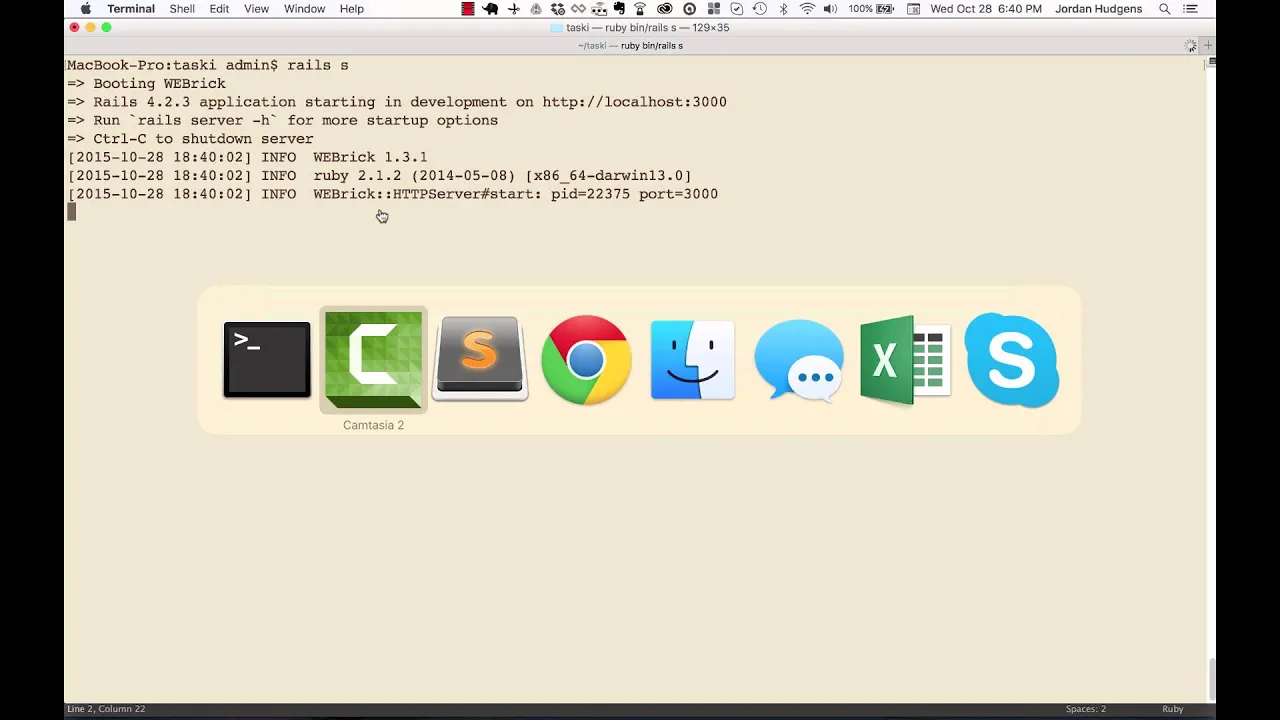Open the Help menu
Viewport: 1280px width, 720px height.
[352, 9]
